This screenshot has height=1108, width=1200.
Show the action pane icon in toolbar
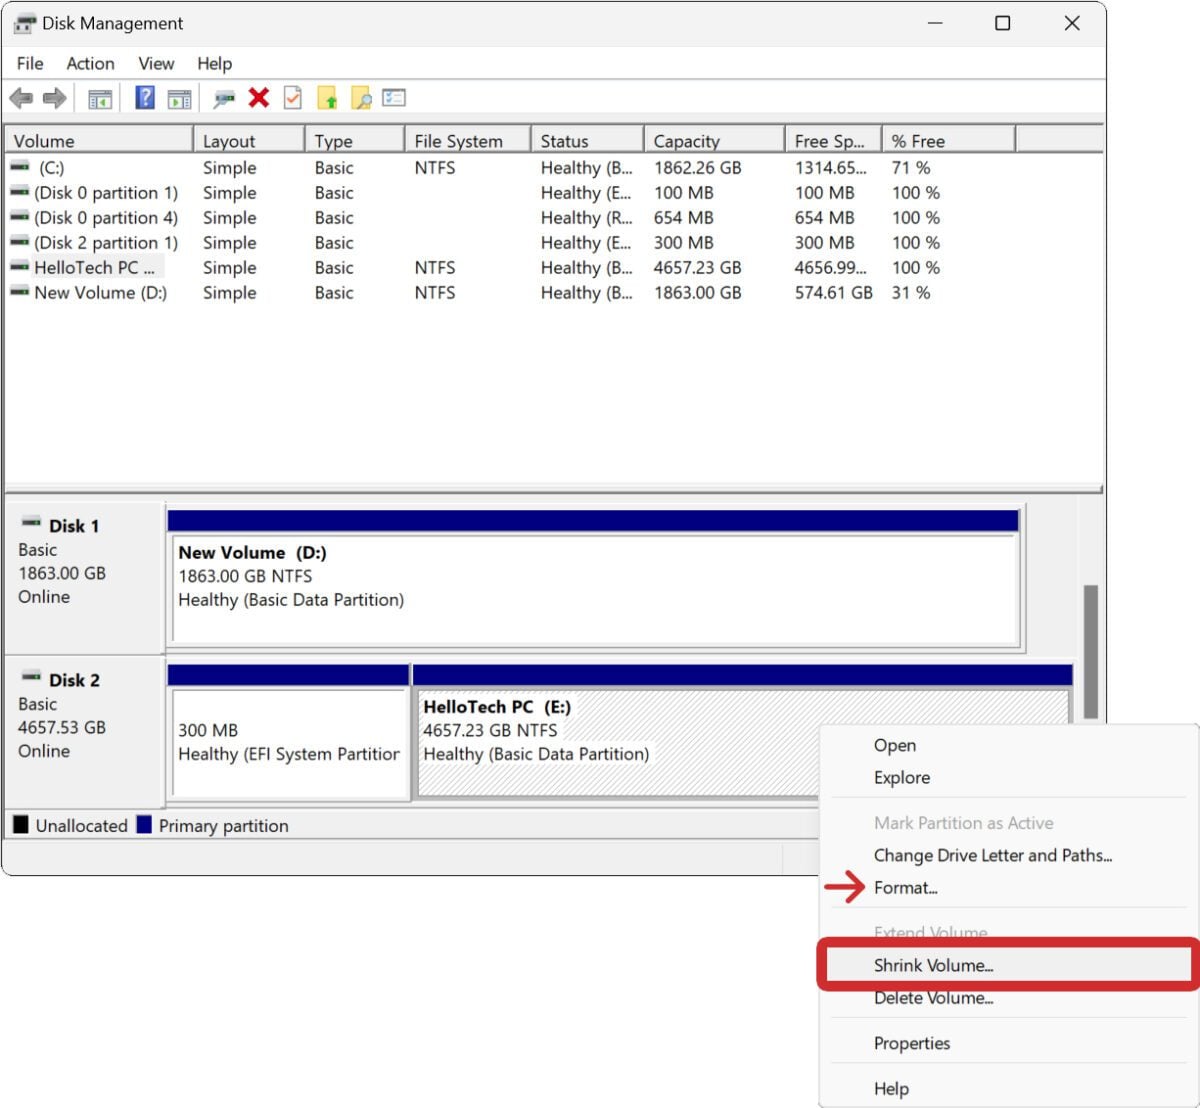(178, 97)
